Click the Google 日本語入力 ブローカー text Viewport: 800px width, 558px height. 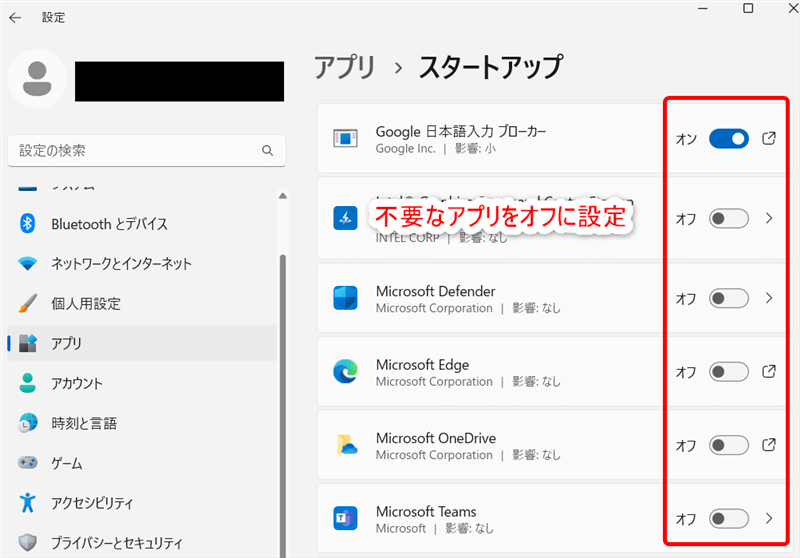click(461, 132)
